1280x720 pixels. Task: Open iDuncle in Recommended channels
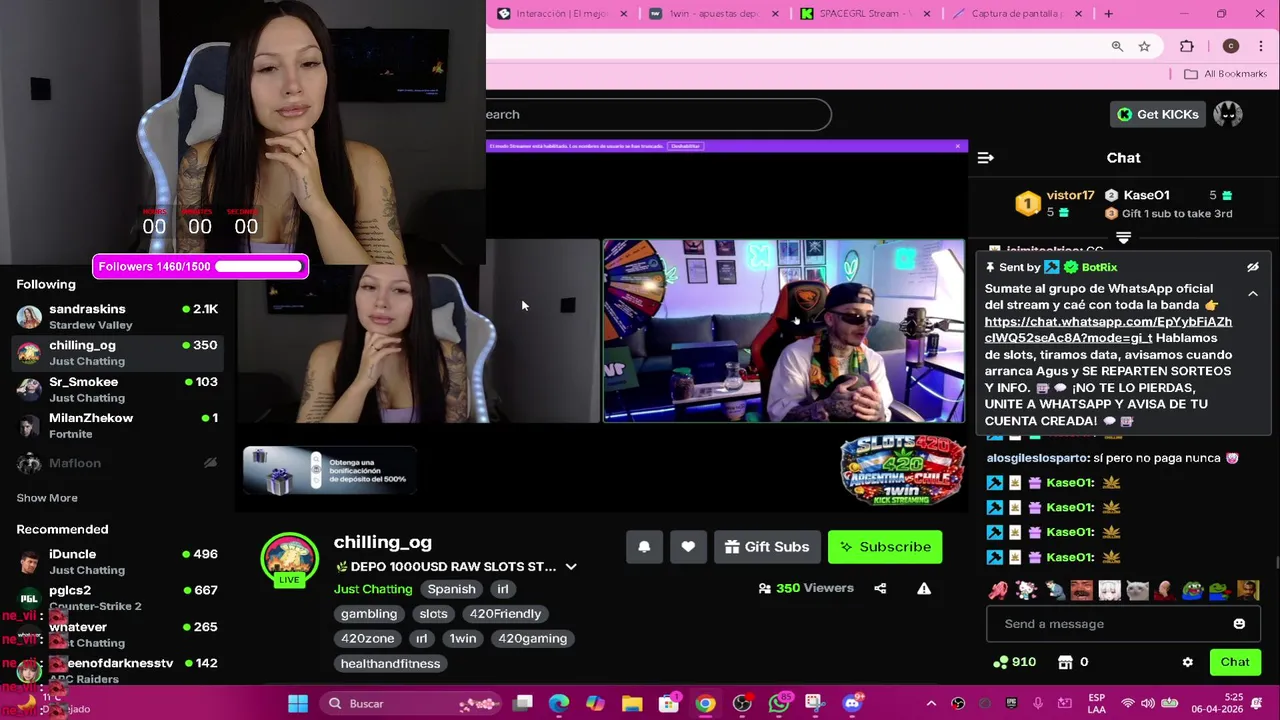(117, 561)
